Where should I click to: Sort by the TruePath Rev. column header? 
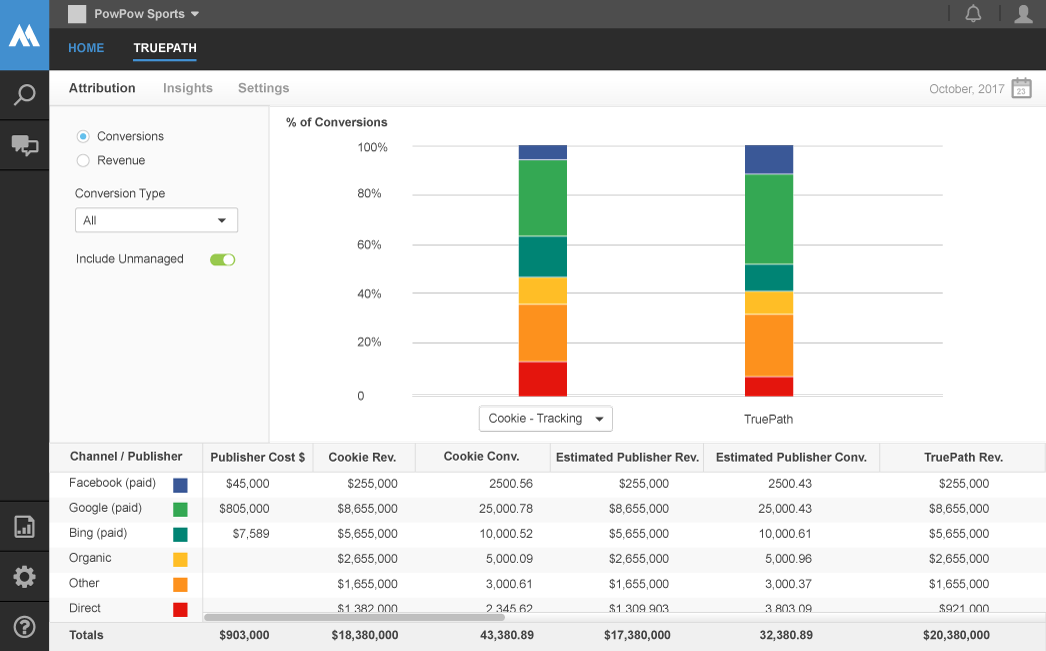[963, 458]
